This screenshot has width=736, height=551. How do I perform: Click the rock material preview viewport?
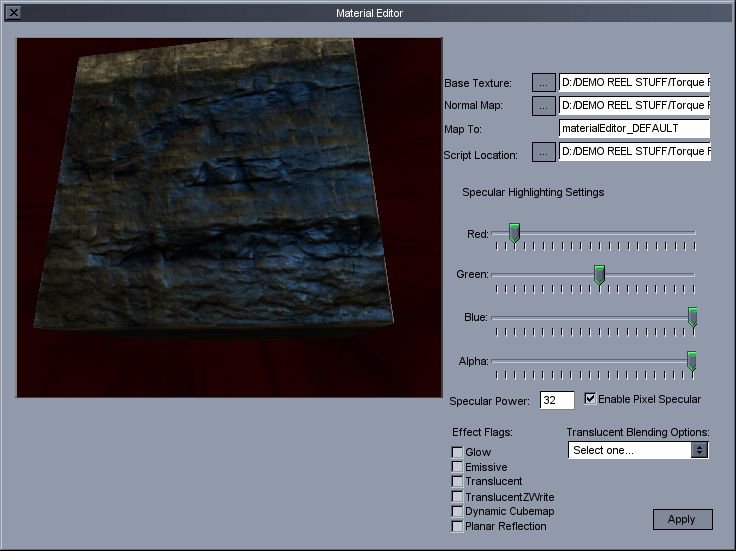click(x=229, y=218)
